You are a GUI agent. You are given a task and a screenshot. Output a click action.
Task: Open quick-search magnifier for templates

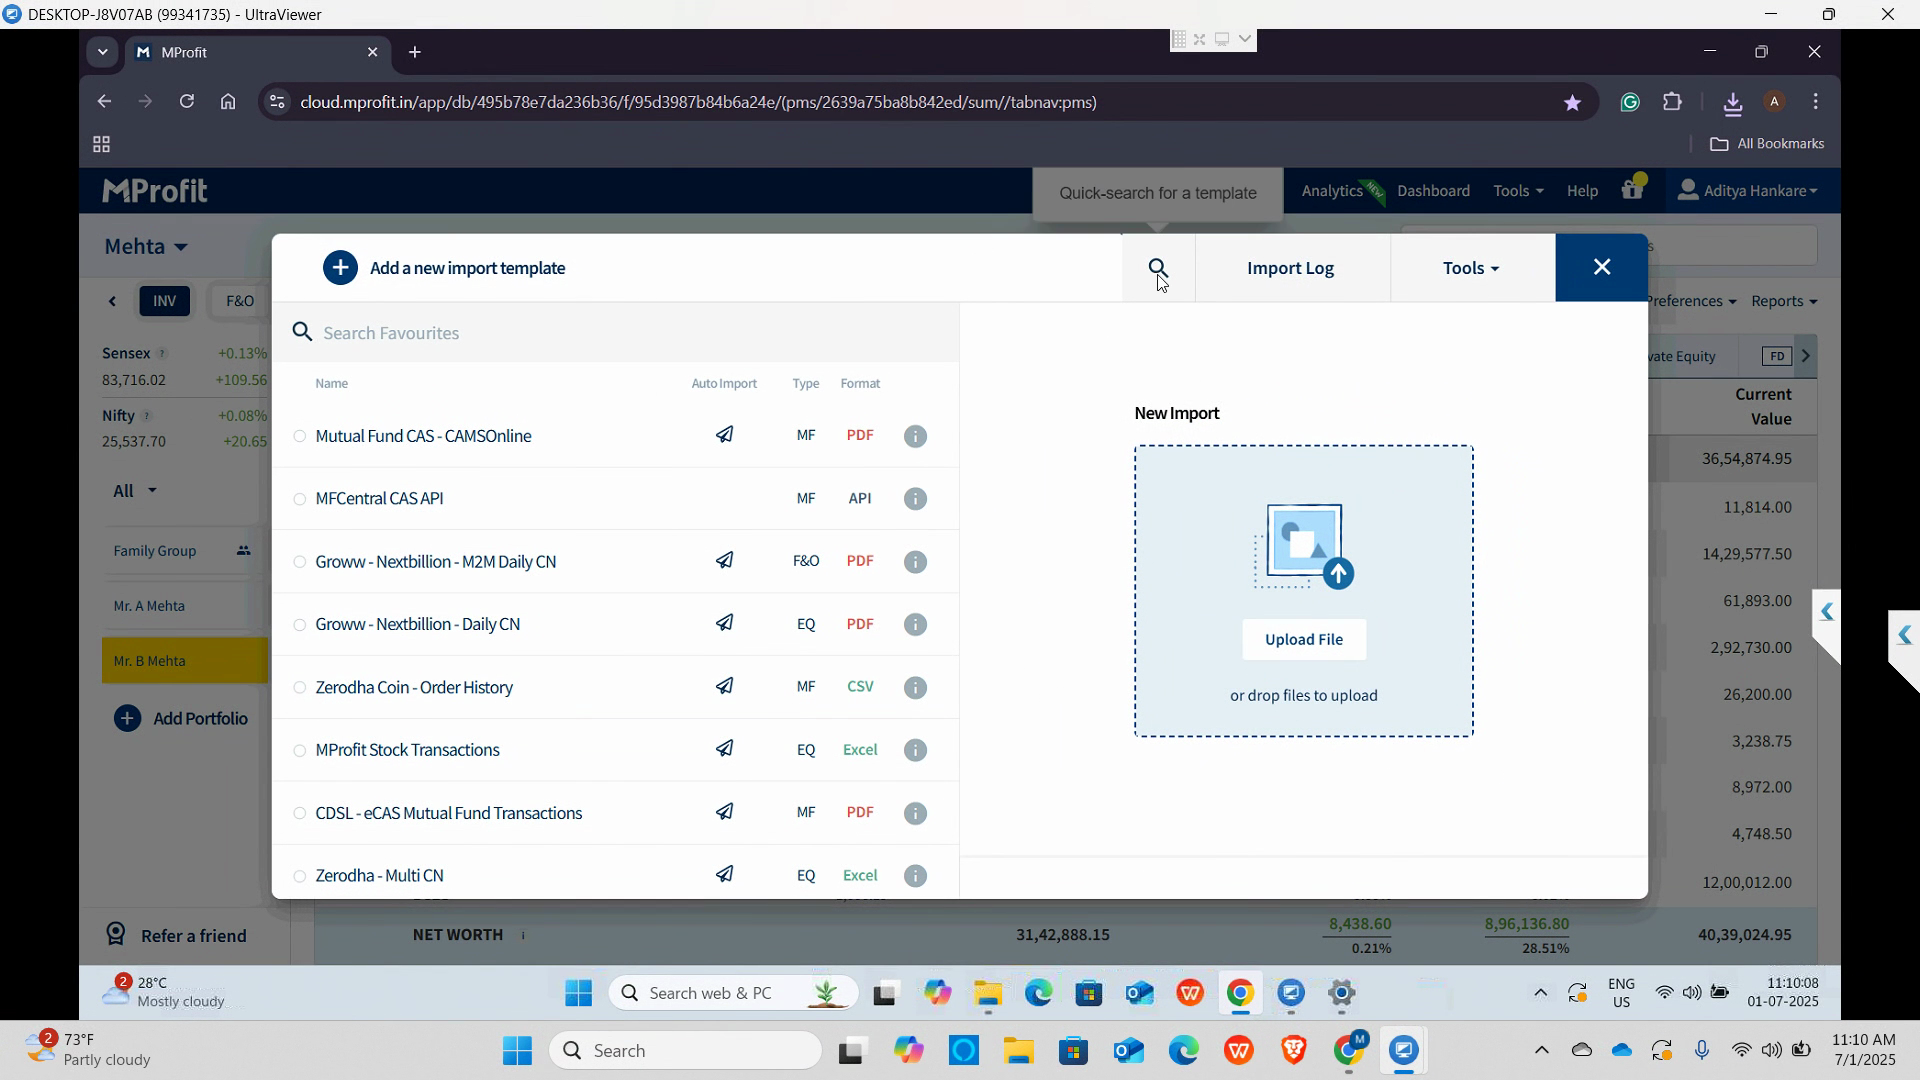click(x=1158, y=268)
